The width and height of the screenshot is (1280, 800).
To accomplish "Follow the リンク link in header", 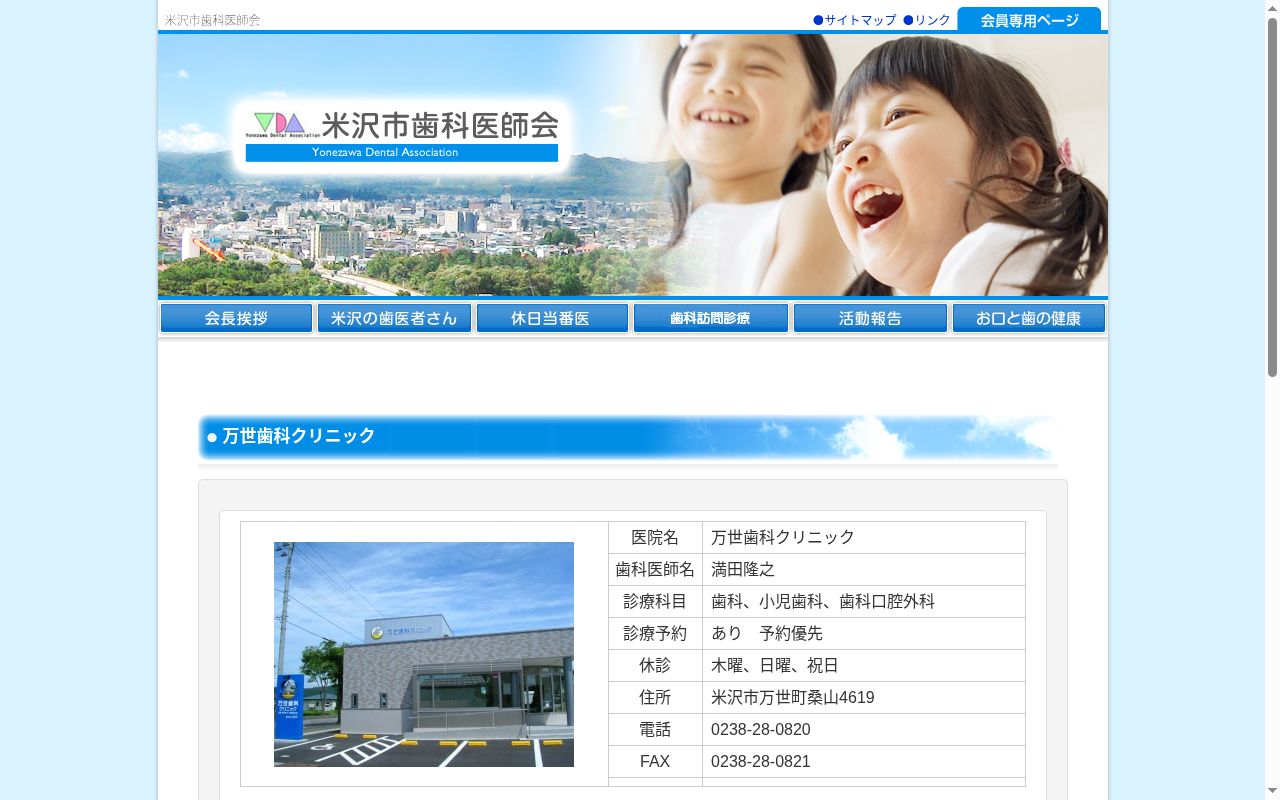I will [927, 20].
